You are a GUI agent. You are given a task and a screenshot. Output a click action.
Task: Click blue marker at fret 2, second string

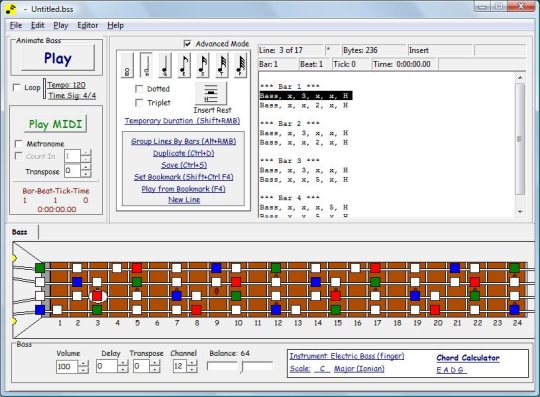(77, 282)
